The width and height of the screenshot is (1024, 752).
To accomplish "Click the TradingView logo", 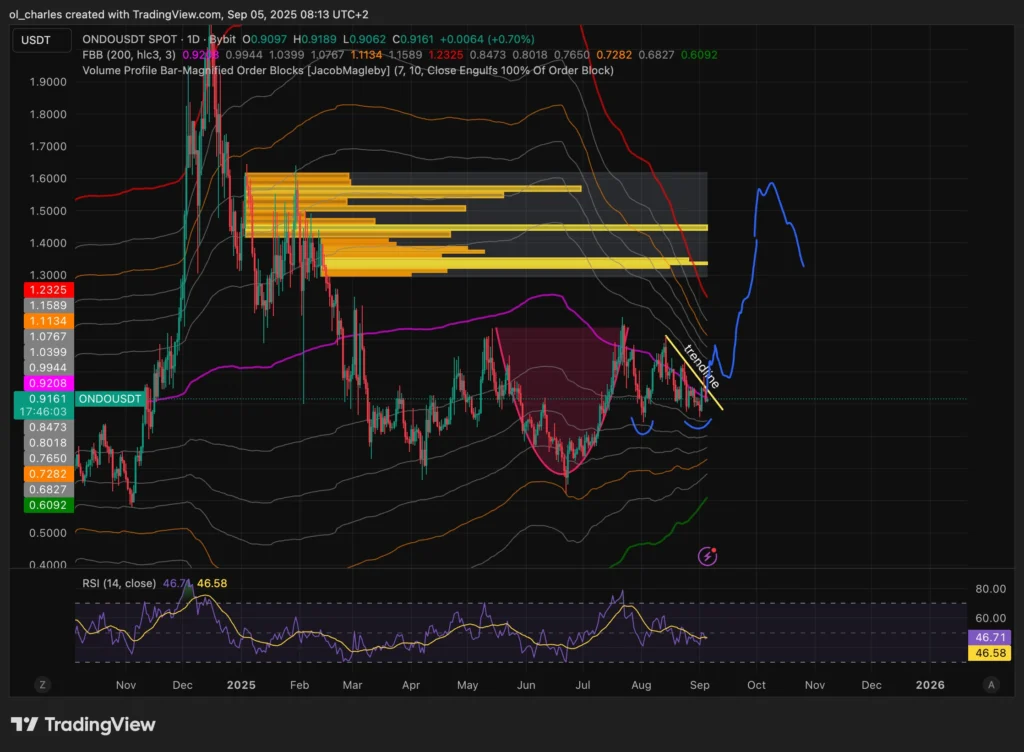I will [x=83, y=724].
